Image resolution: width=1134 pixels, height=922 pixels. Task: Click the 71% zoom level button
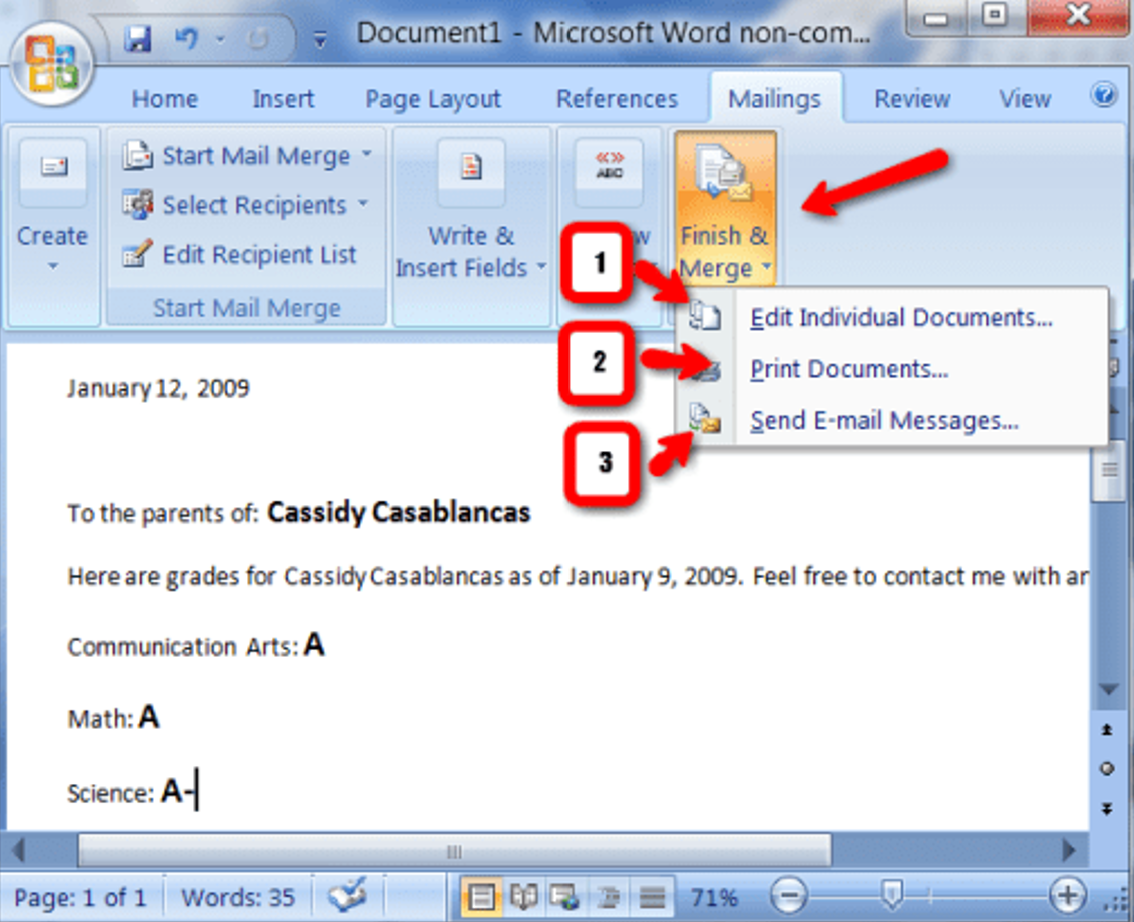(714, 897)
